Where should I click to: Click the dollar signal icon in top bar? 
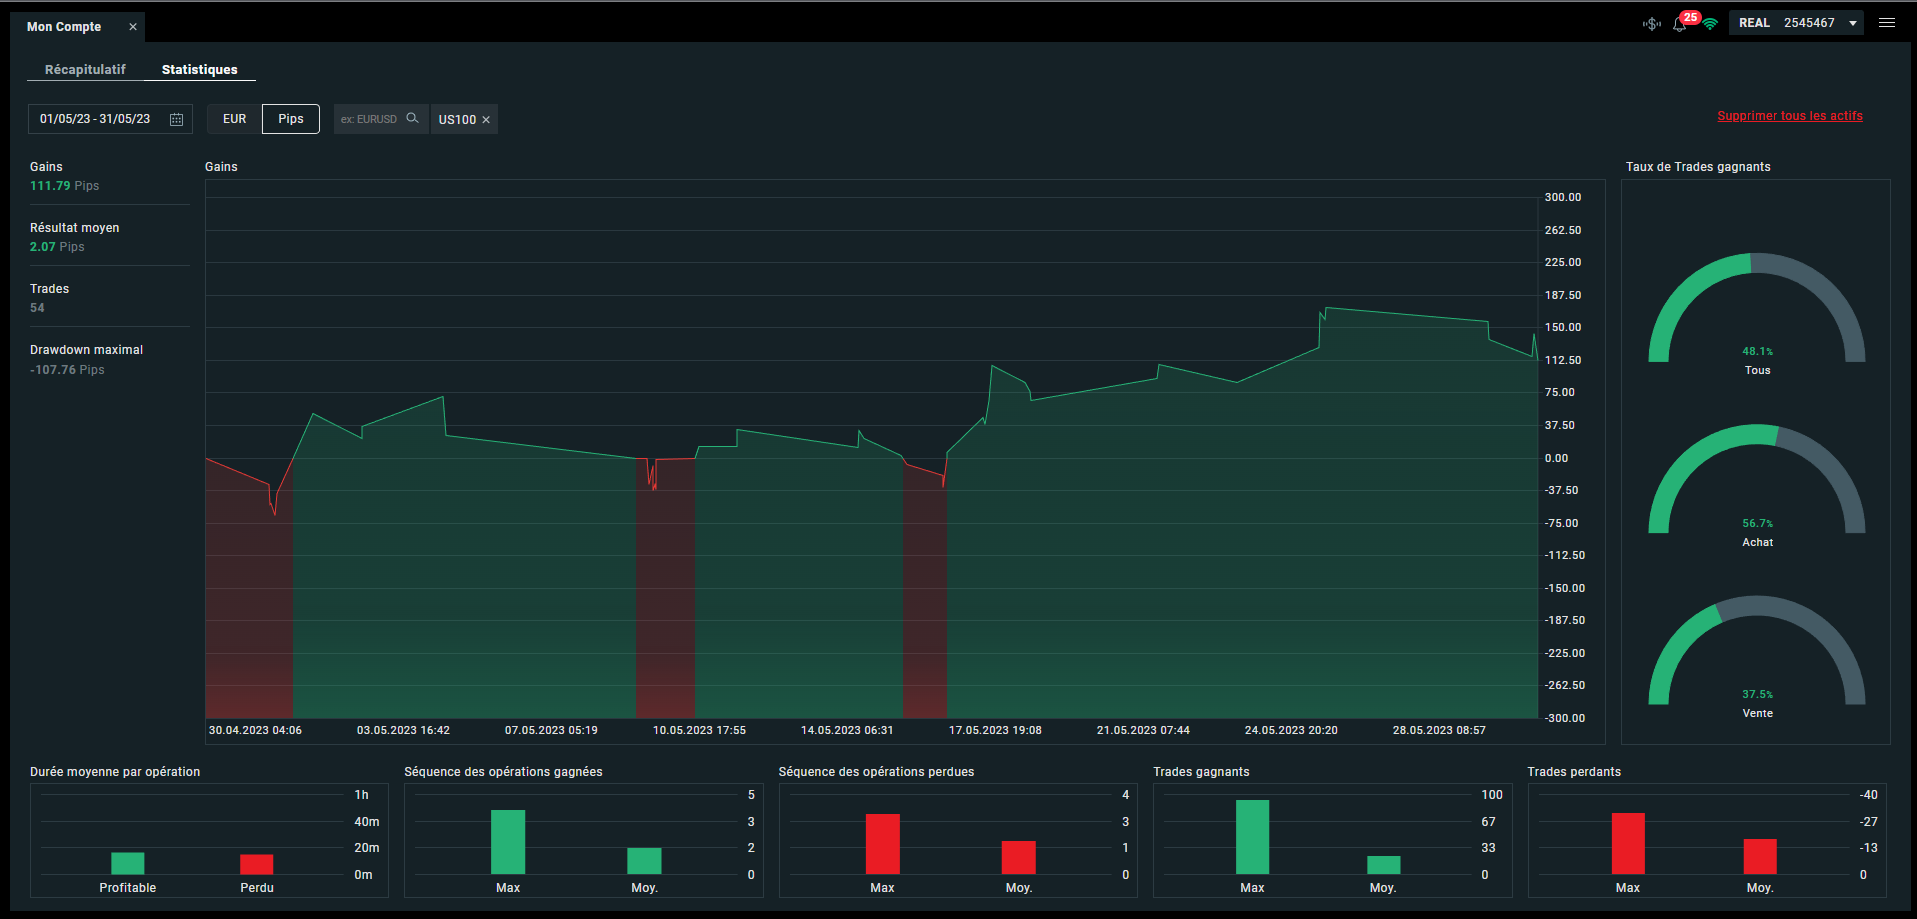(1652, 23)
